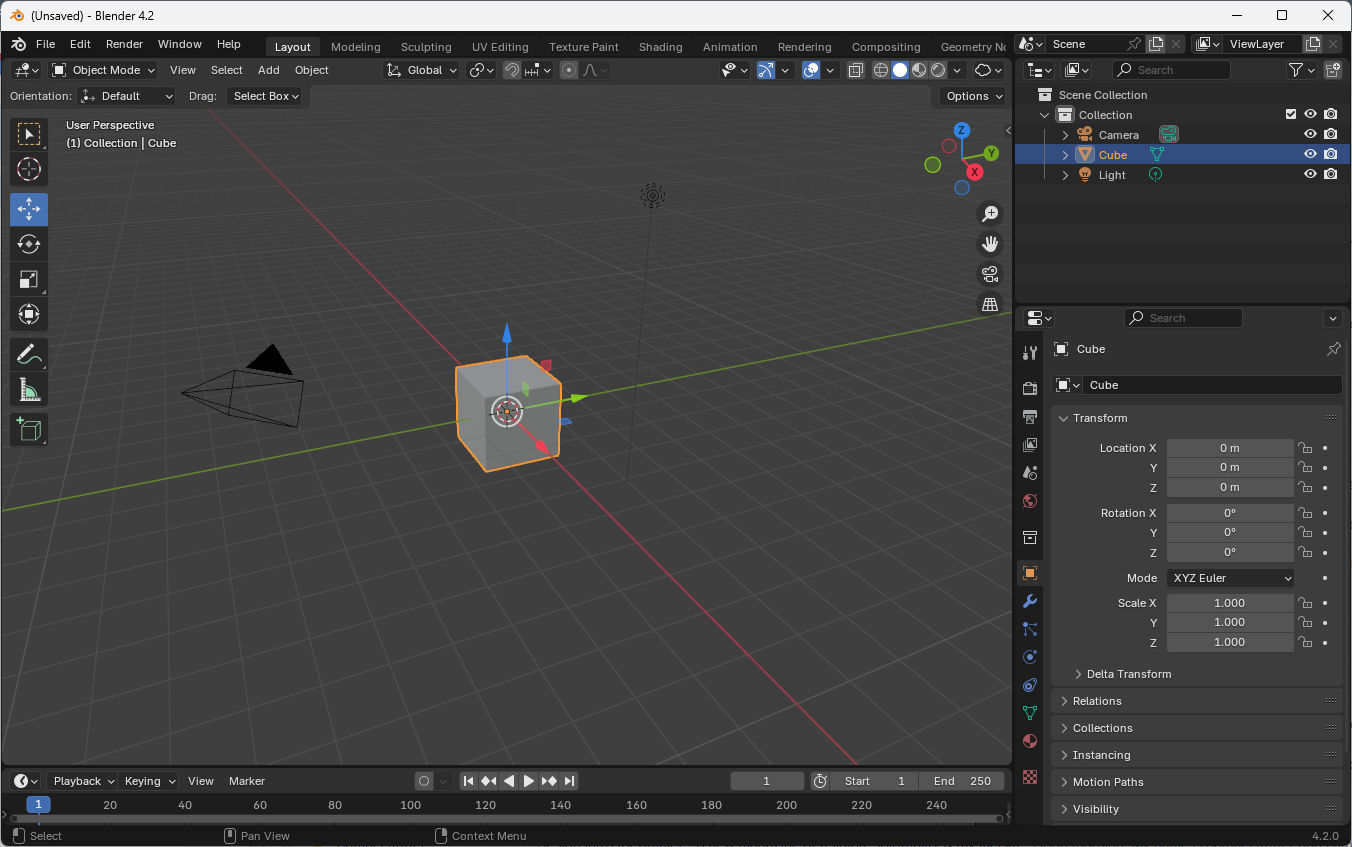Viewport: 1352px width, 847px height.
Task: Jump to timeline end frame
Action: [569, 781]
